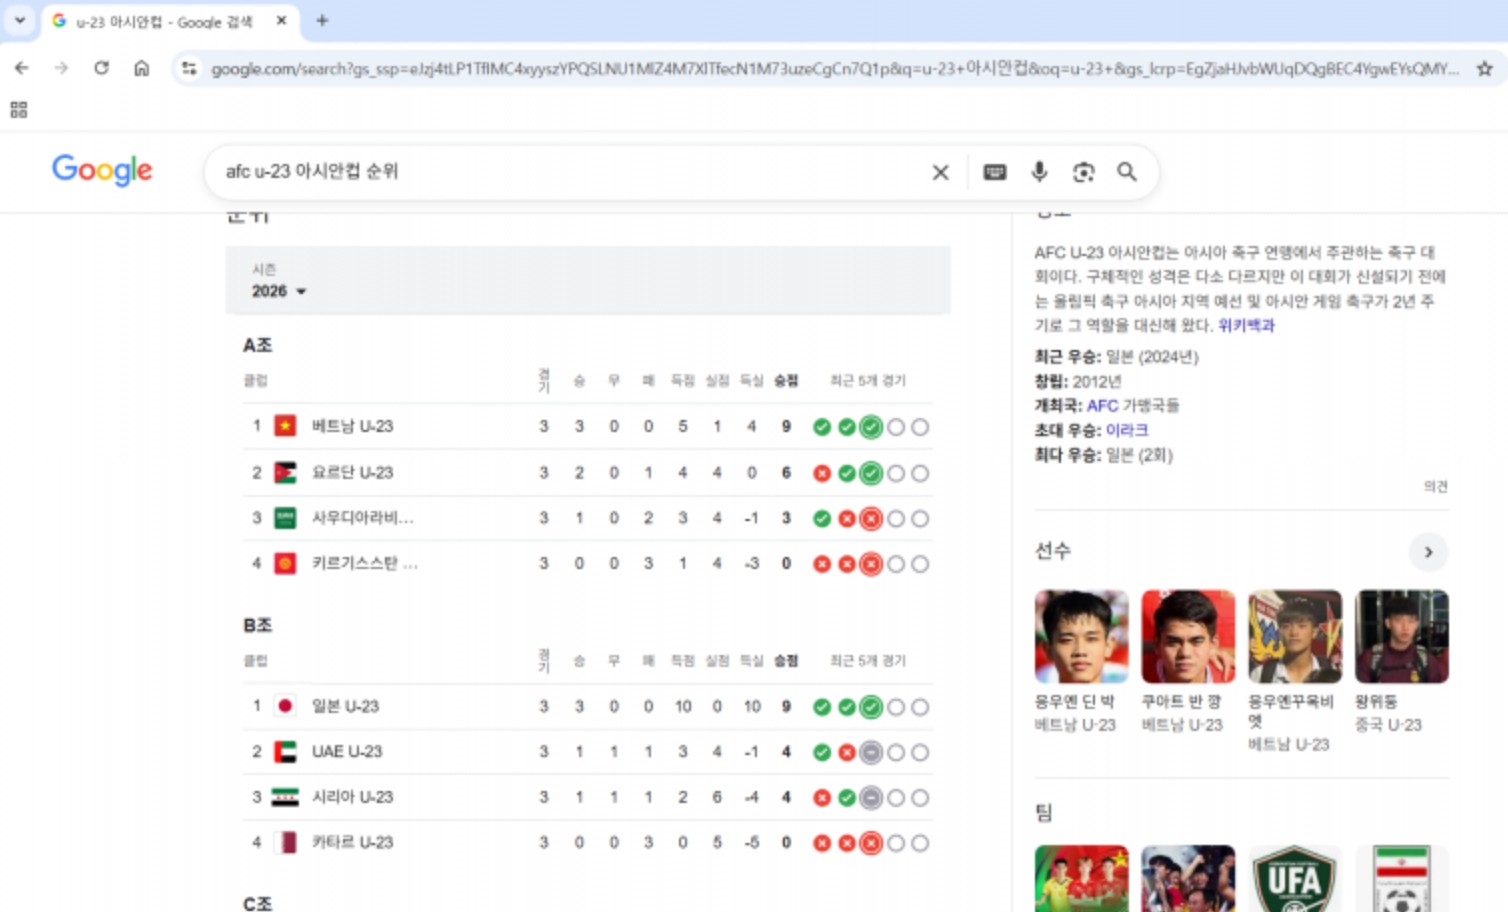Click UAE U-23's highlighted latest draw icon
This screenshot has height=912, width=1508.
click(871, 752)
